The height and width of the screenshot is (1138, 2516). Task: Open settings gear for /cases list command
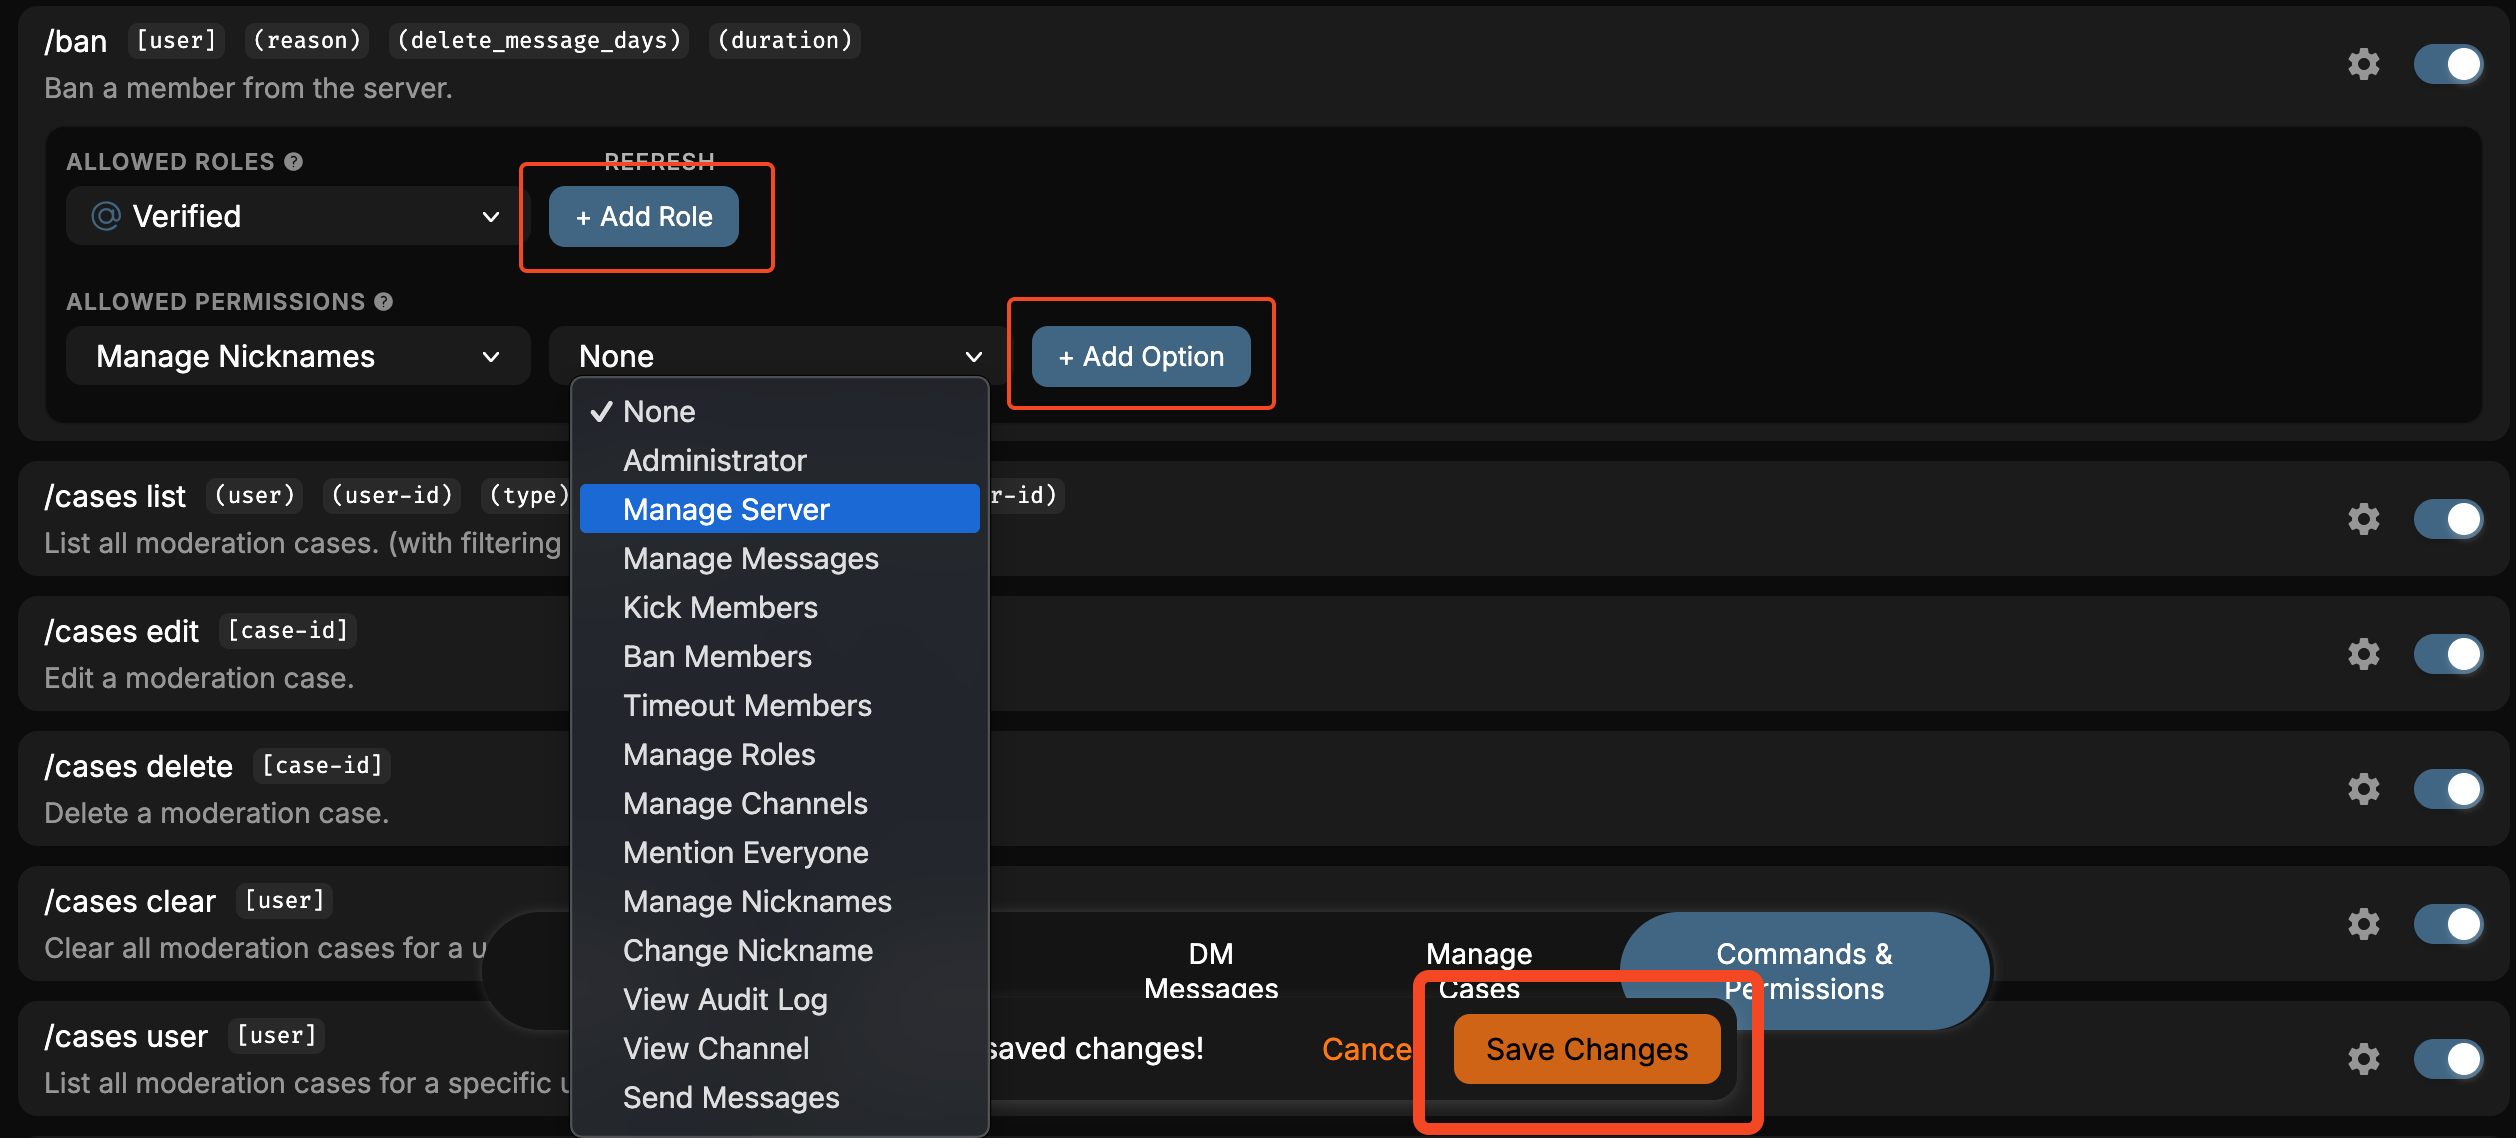2363,519
